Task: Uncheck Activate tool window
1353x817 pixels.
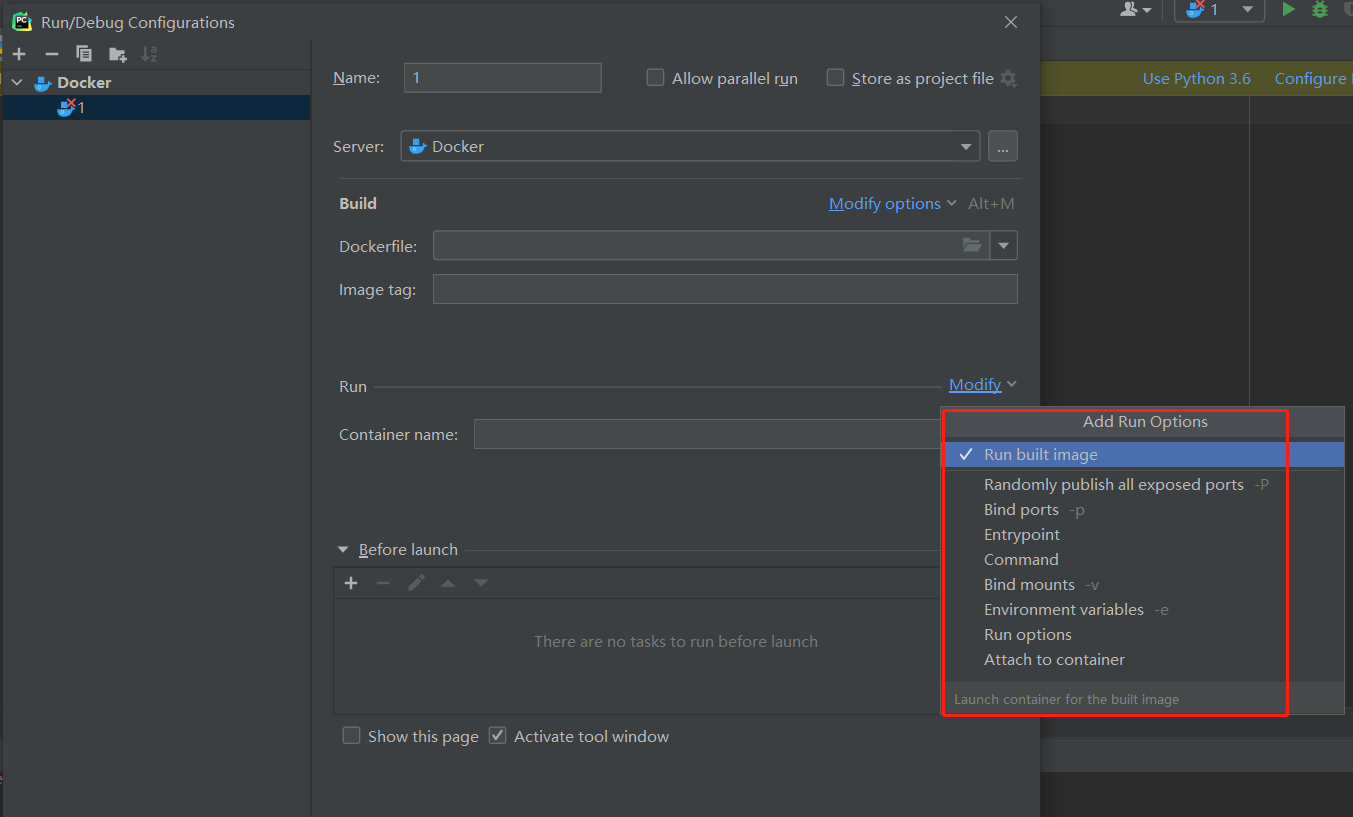Action: [x=498, y=736]
